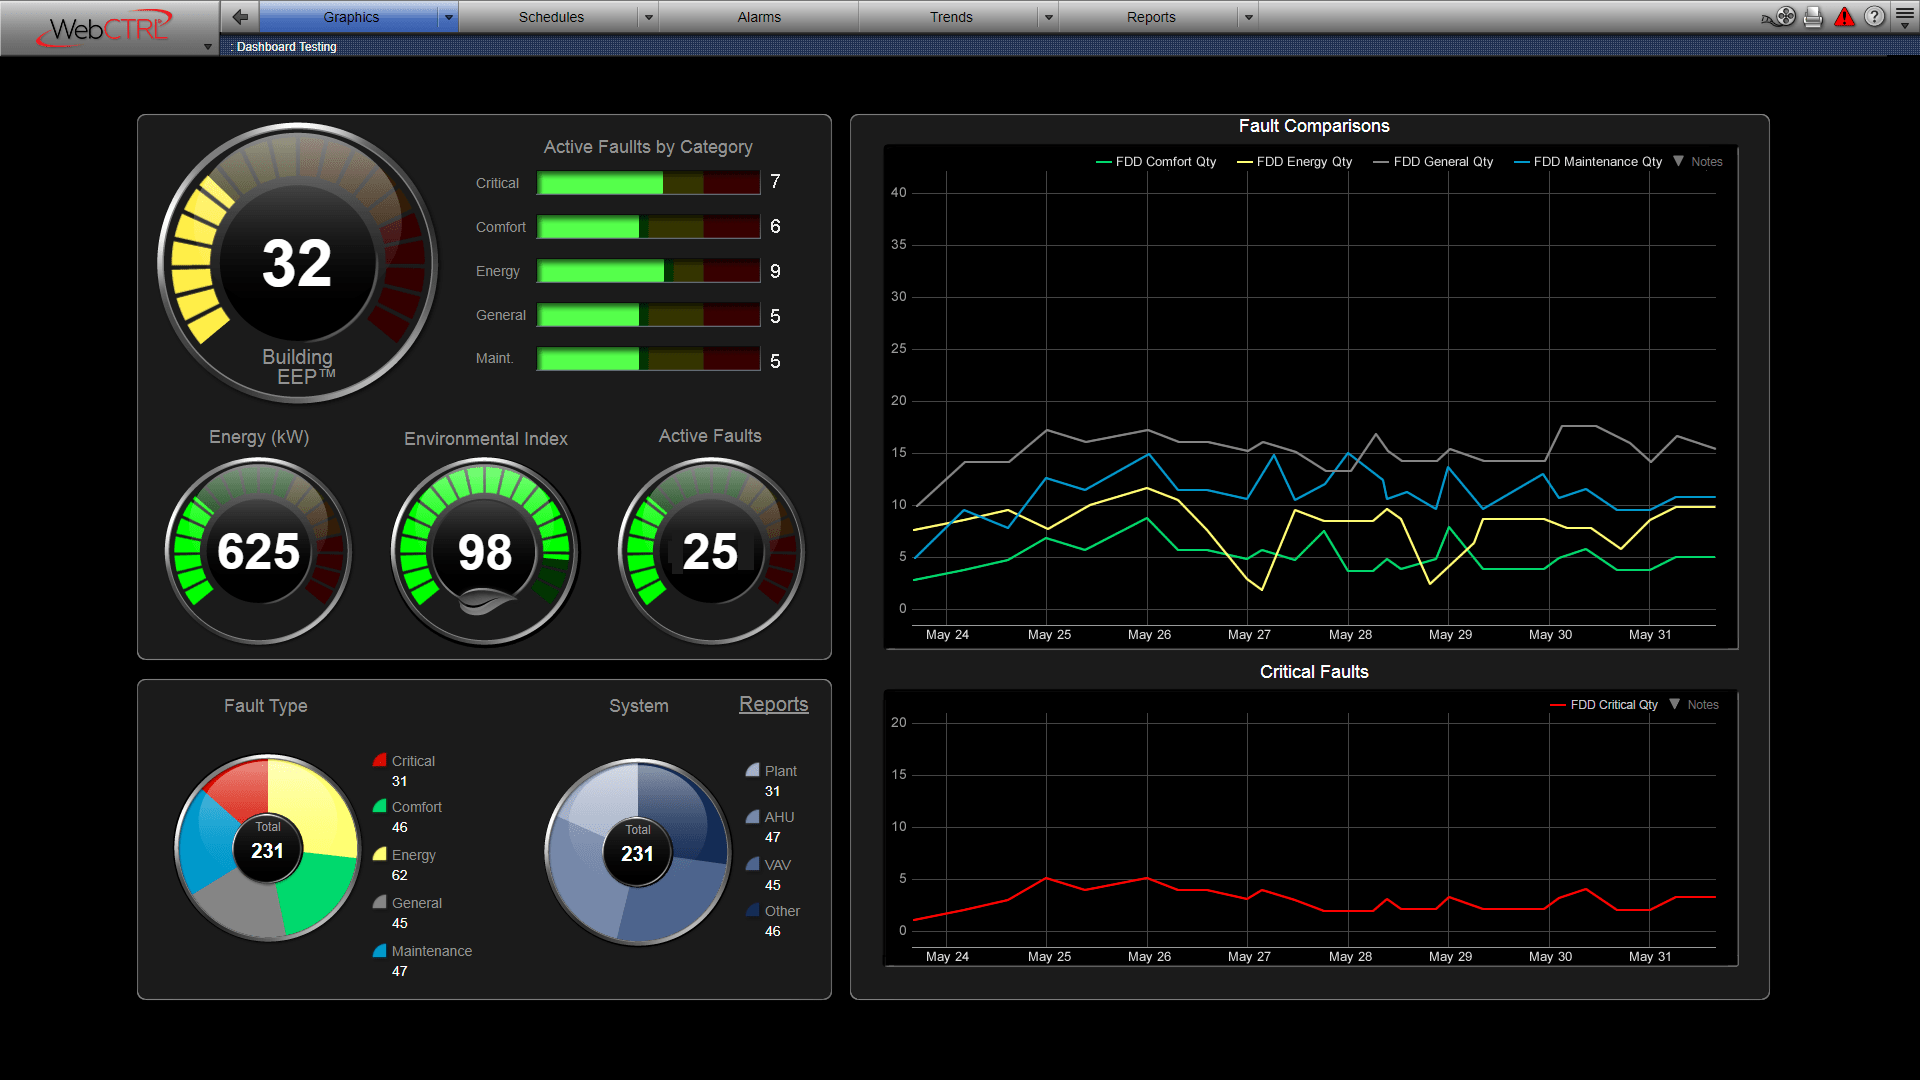Open the Reports link in Fault Type panel
Image resolution: width=1920 pixels, height=1080 pixels.
773,704
